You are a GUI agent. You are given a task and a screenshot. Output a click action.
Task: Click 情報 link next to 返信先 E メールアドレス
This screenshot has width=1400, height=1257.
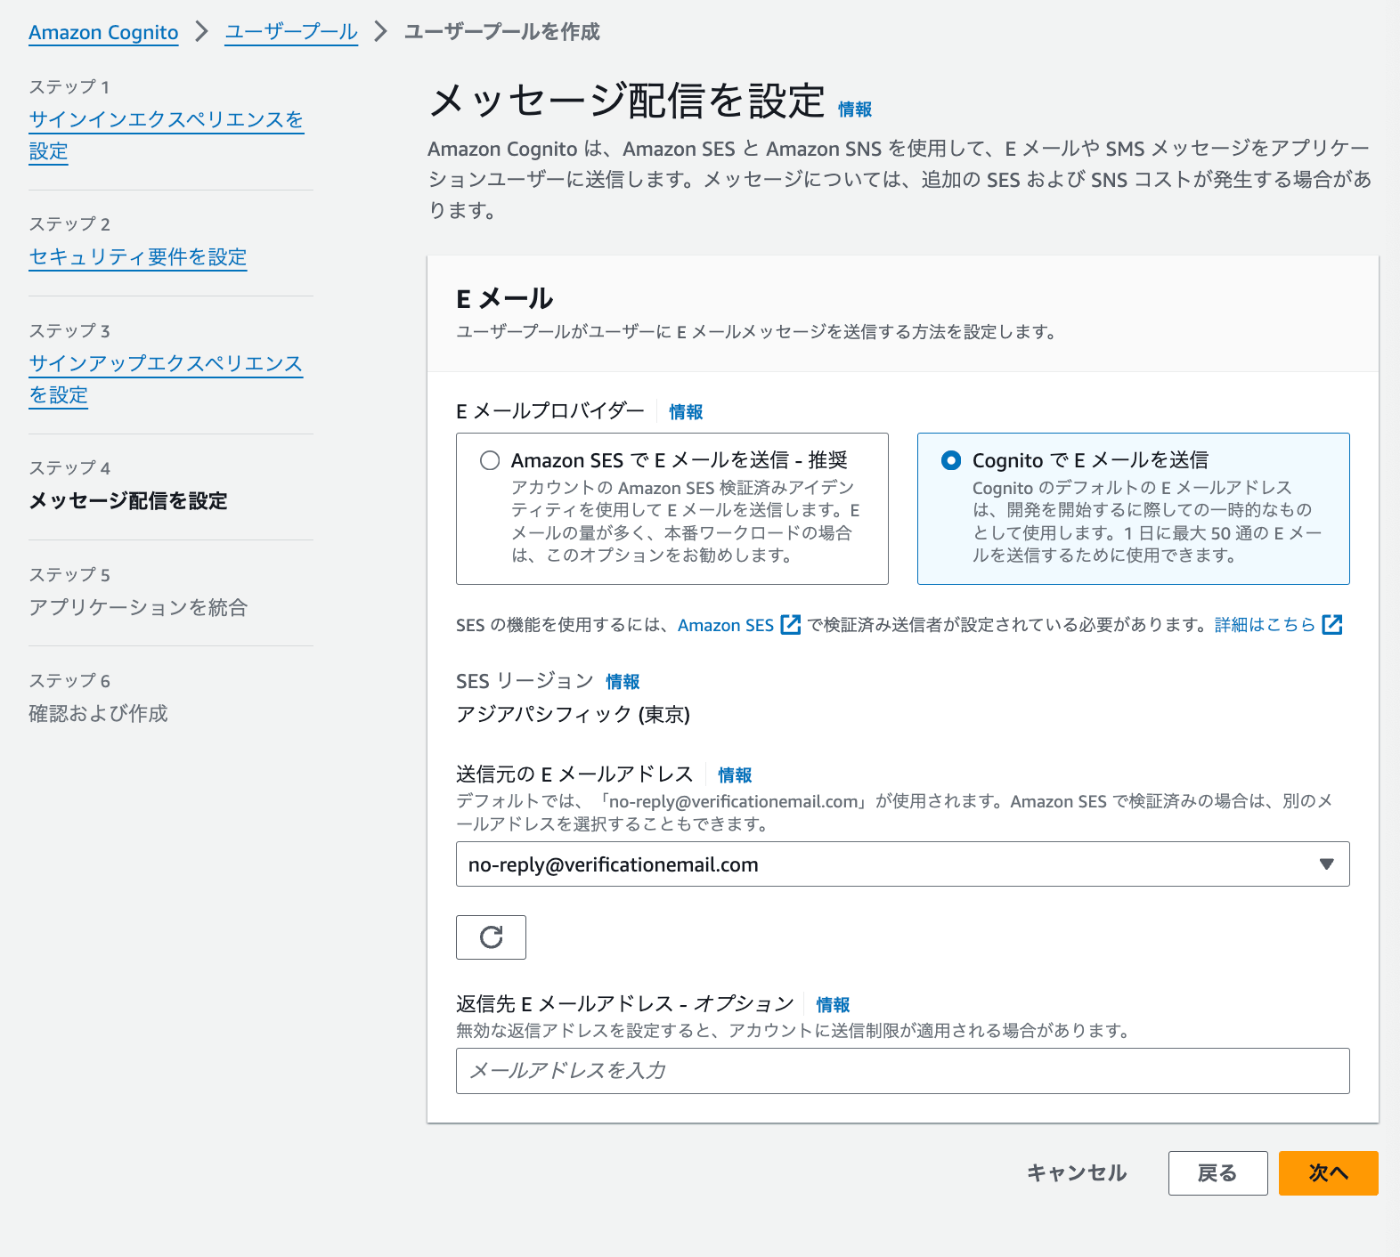click(833, 1005)
